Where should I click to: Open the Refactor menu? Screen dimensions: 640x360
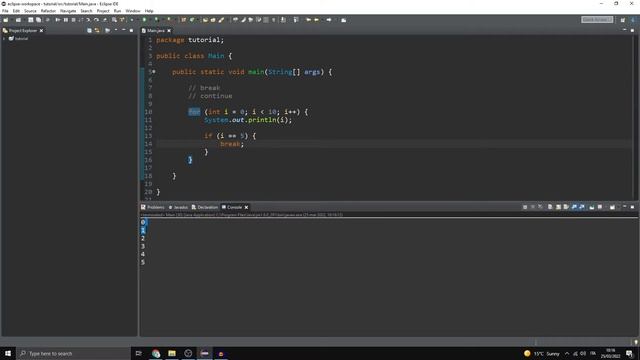click(x=48, y=11)
